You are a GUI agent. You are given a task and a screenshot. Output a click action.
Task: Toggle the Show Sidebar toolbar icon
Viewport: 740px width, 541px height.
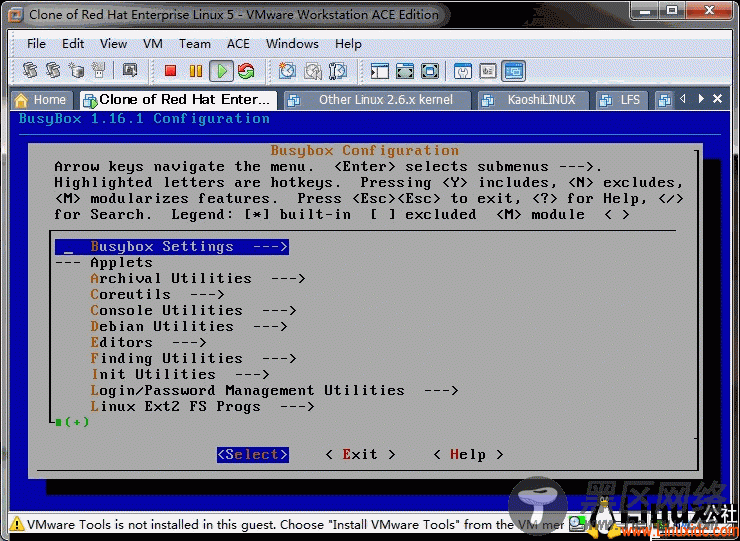(x=379, y=71)
